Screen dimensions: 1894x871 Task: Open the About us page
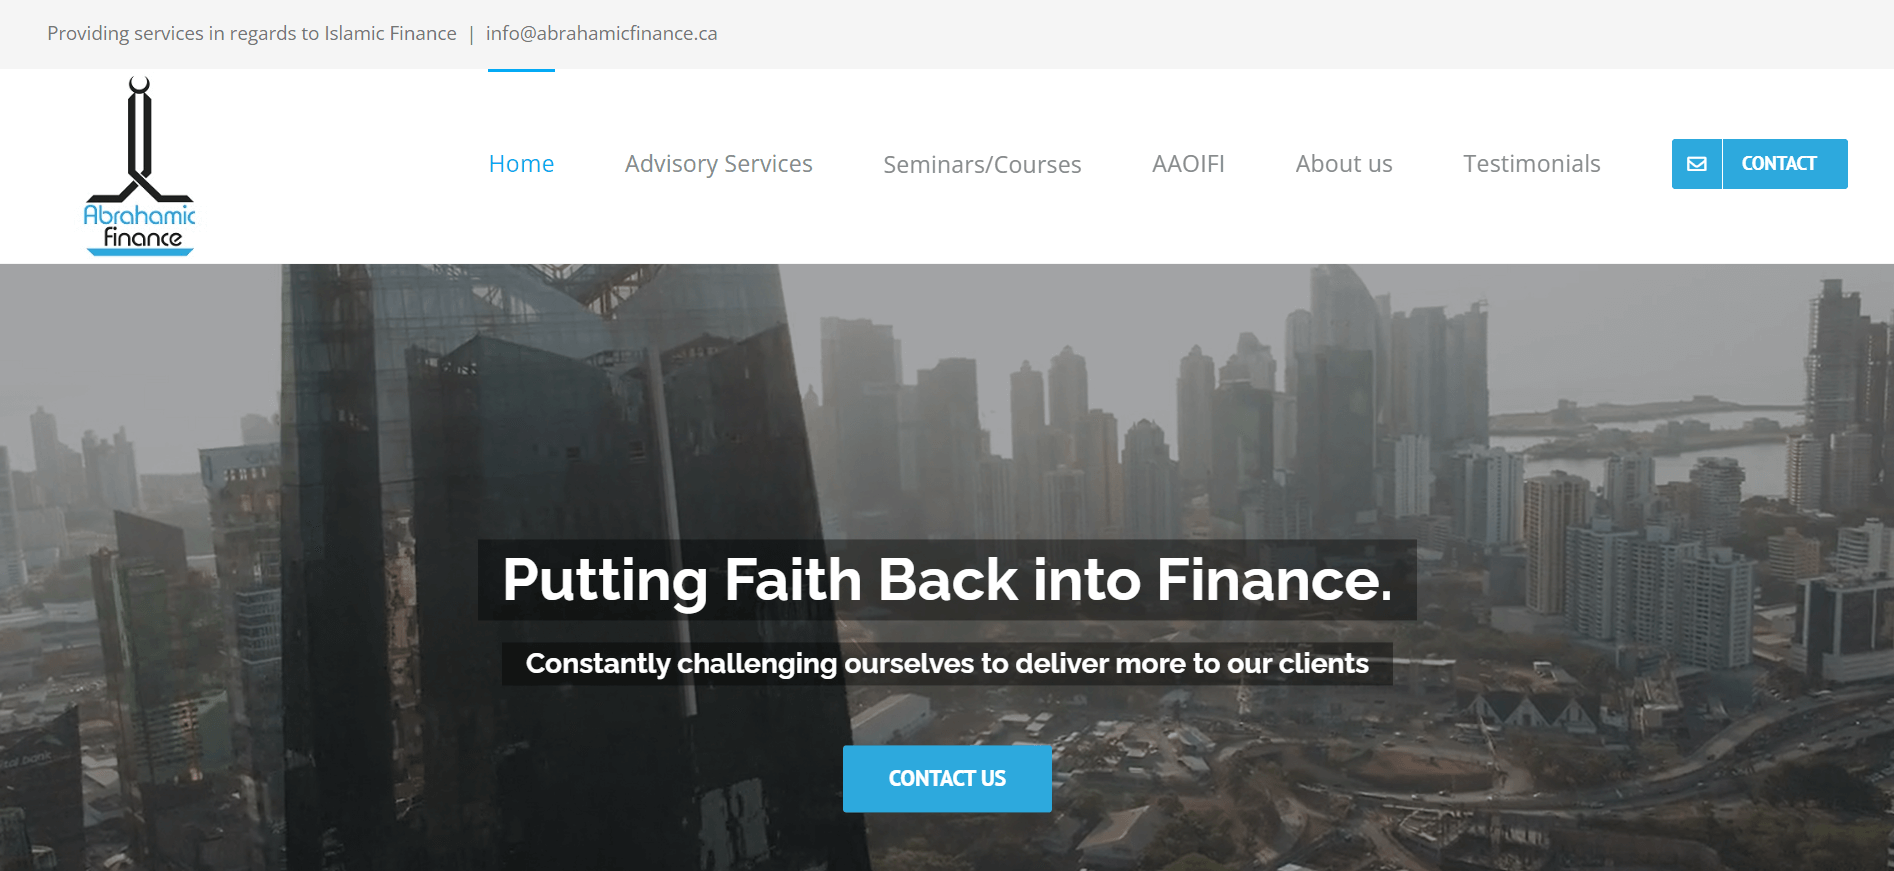[1344, 164]
